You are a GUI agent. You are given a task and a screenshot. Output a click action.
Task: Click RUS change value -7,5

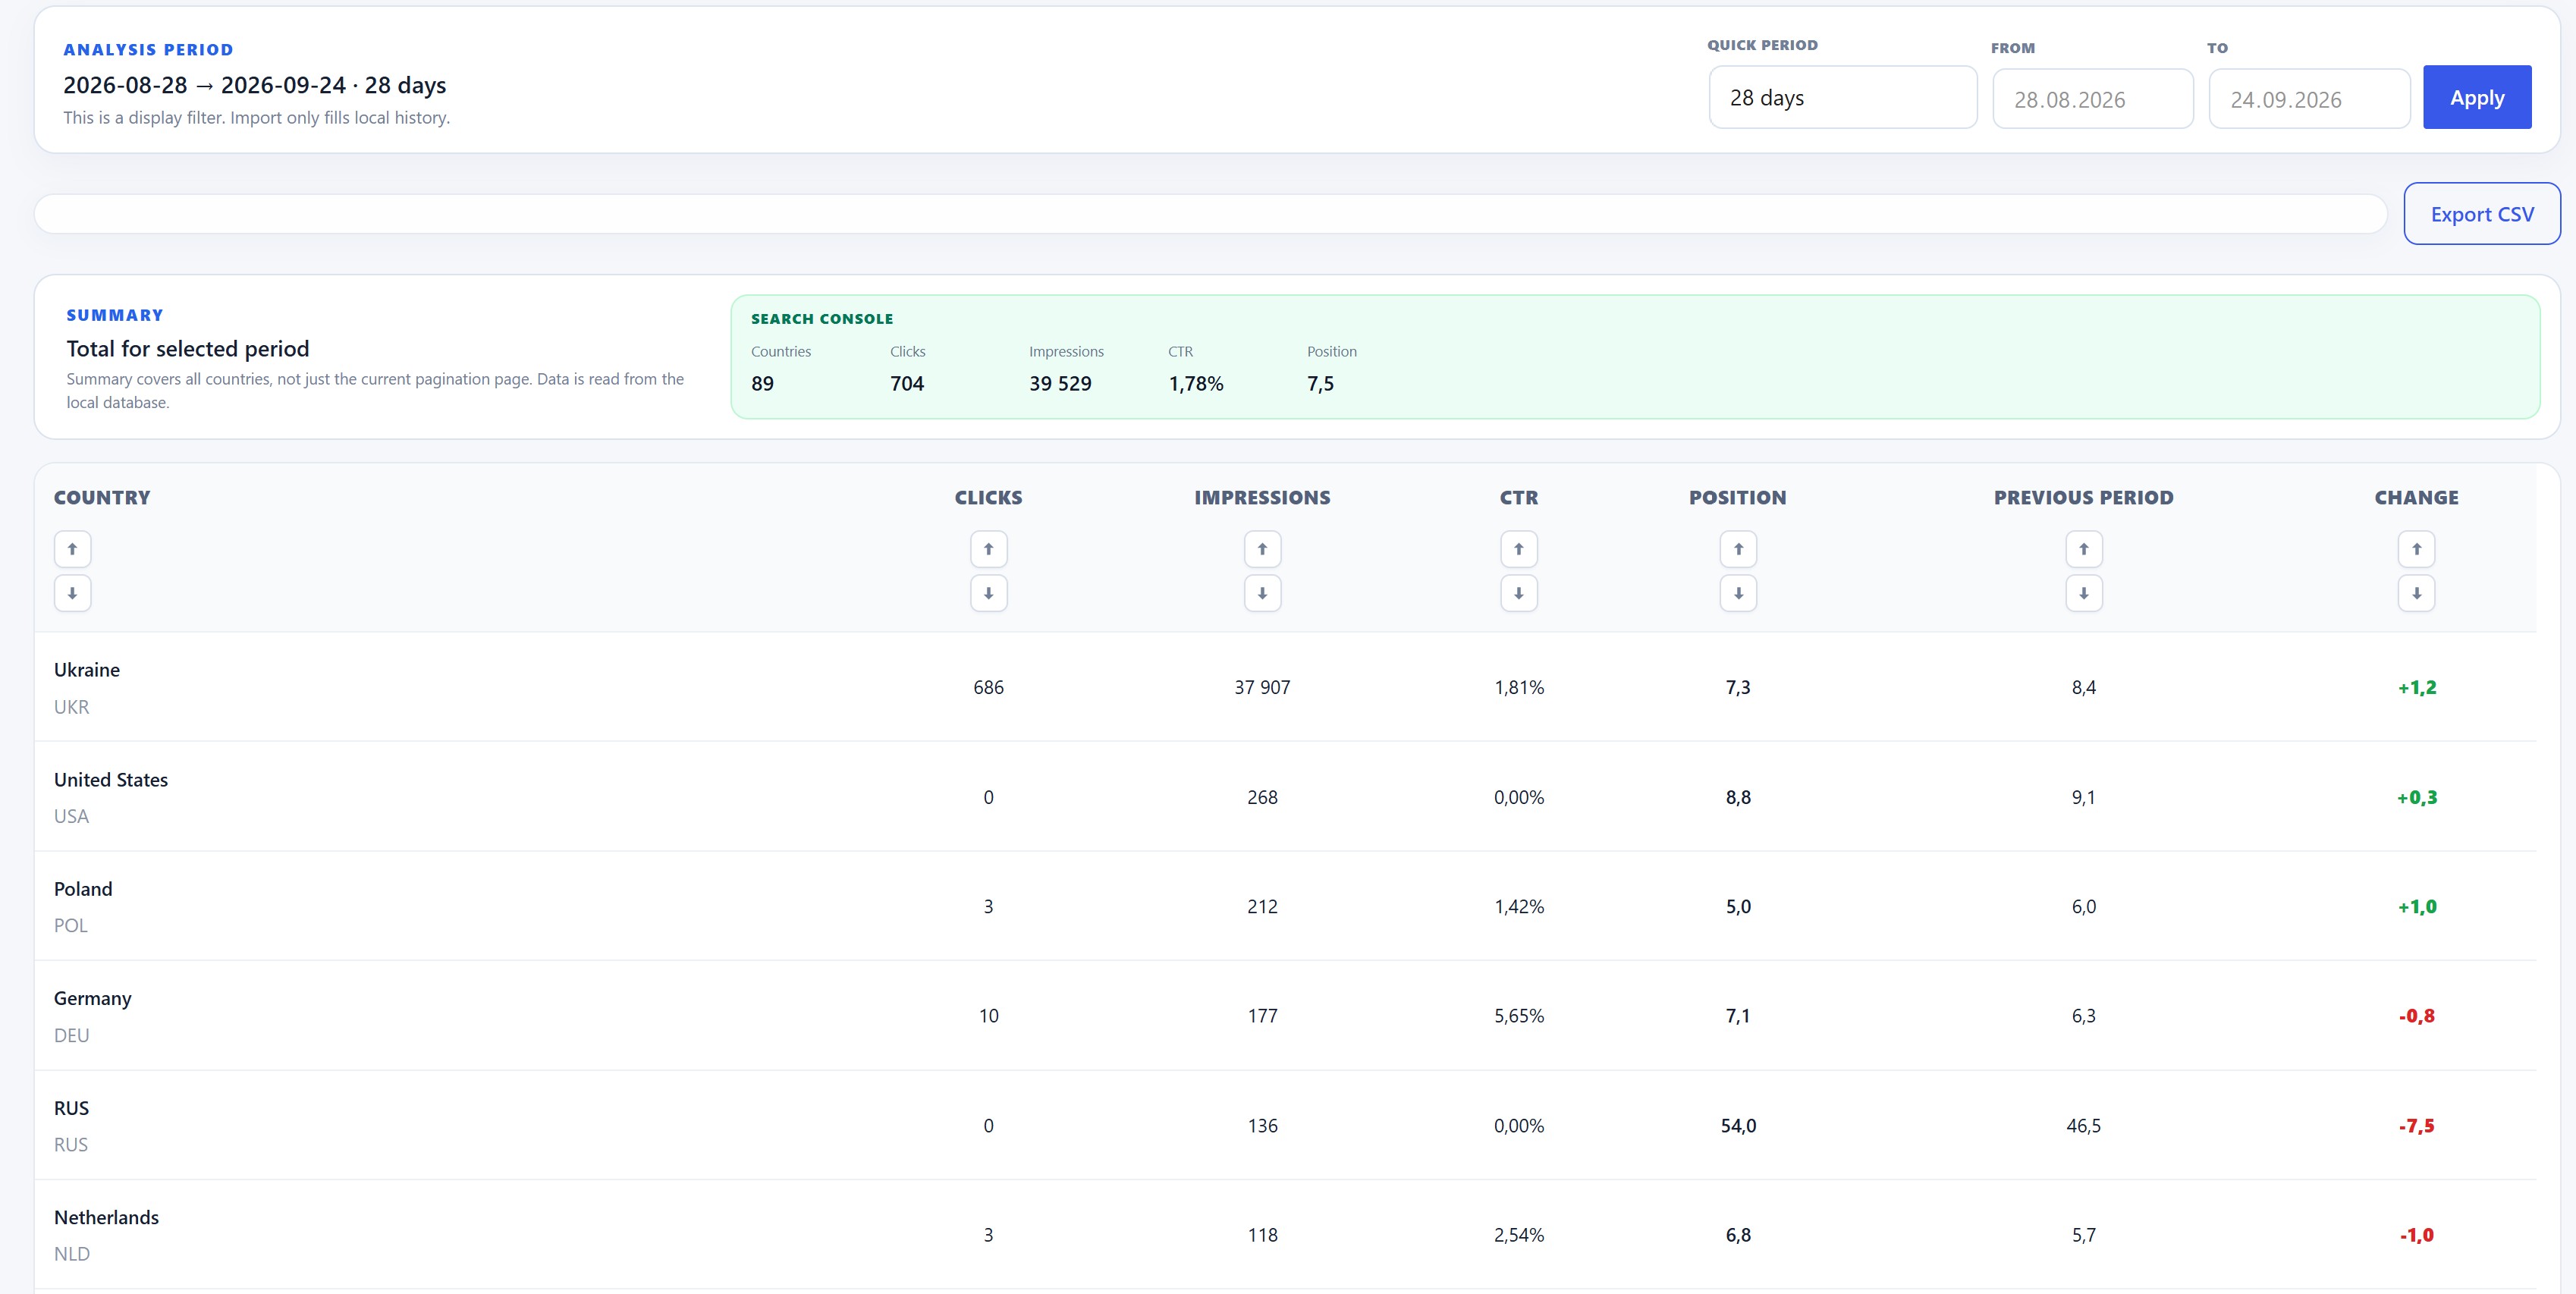(2417, 1125)
